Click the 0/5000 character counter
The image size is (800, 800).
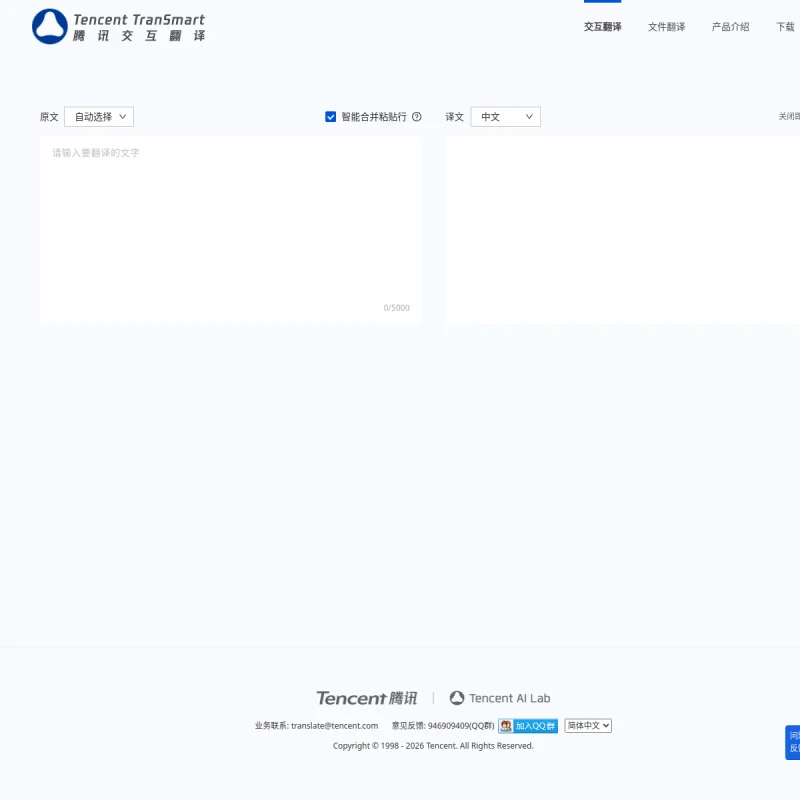click(x=396, y=308)
